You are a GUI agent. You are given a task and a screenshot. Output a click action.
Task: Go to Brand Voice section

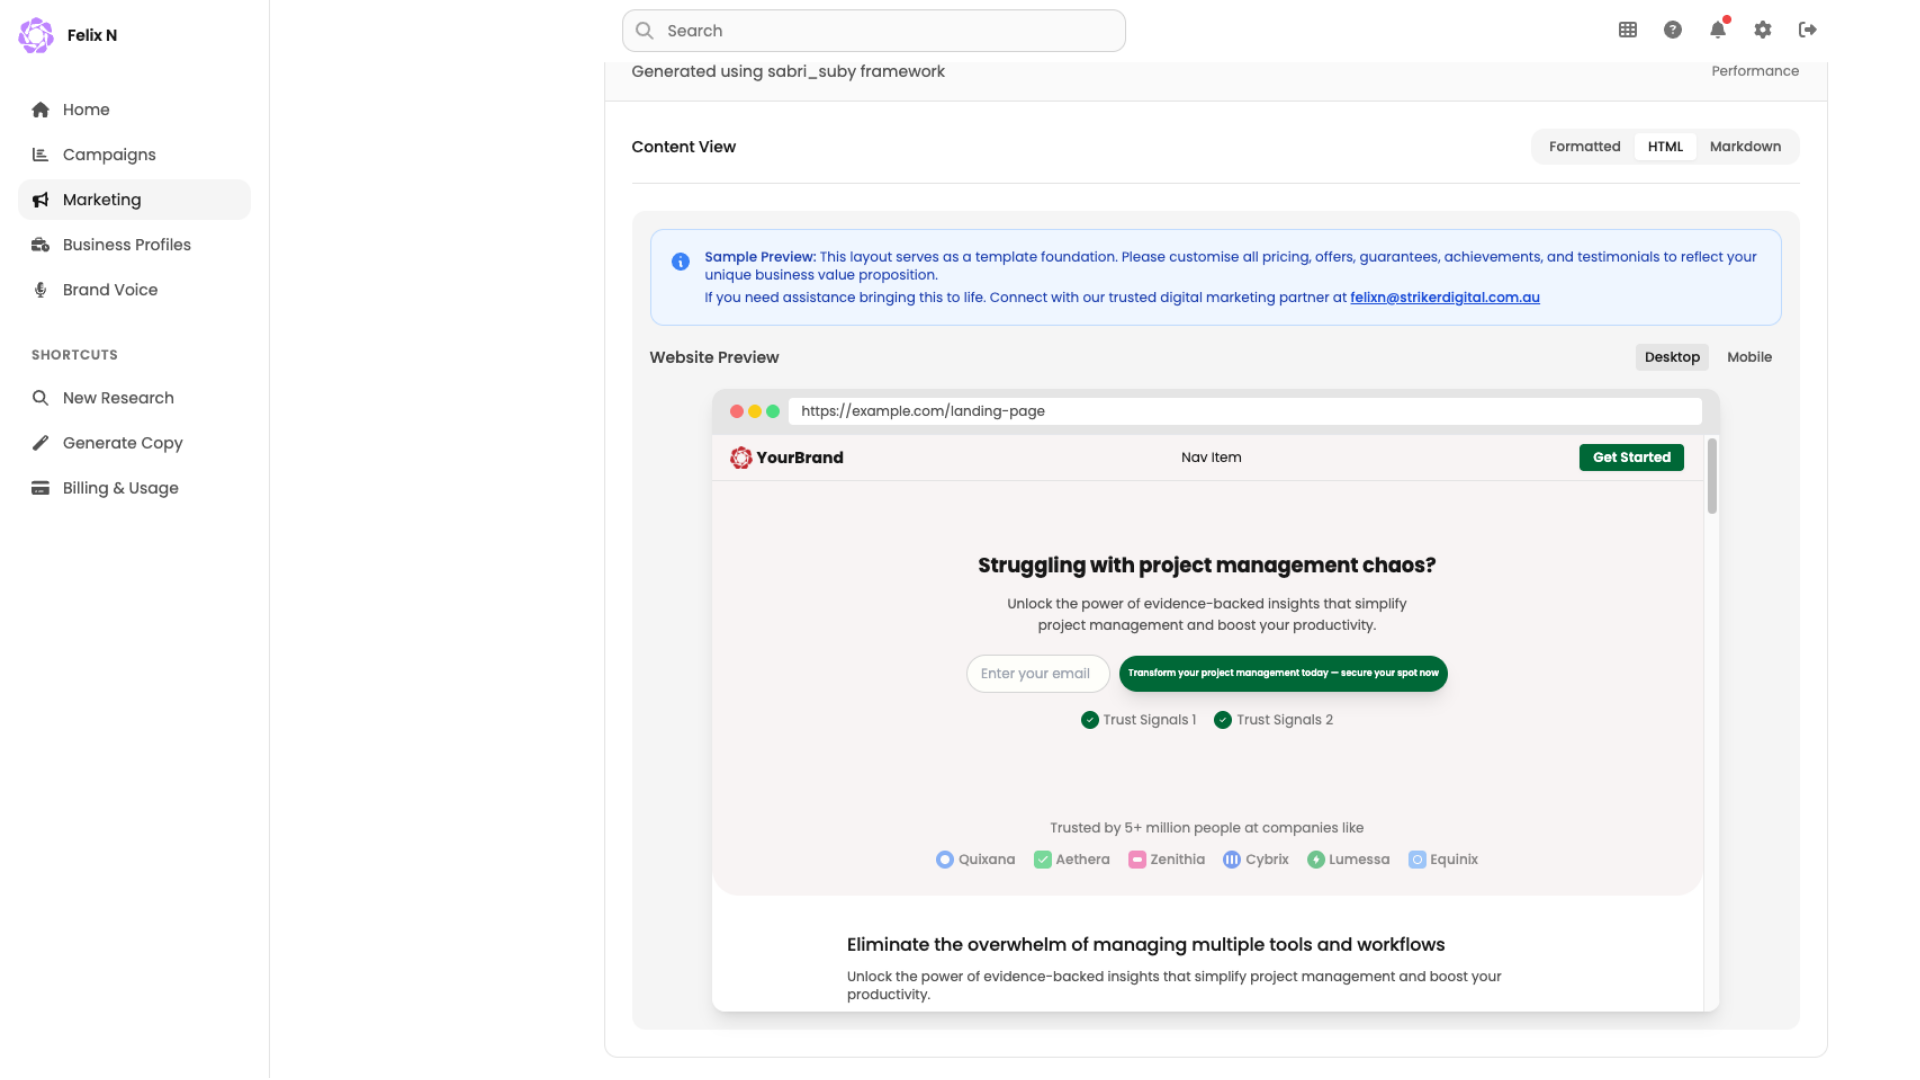(x=110, y=290)
